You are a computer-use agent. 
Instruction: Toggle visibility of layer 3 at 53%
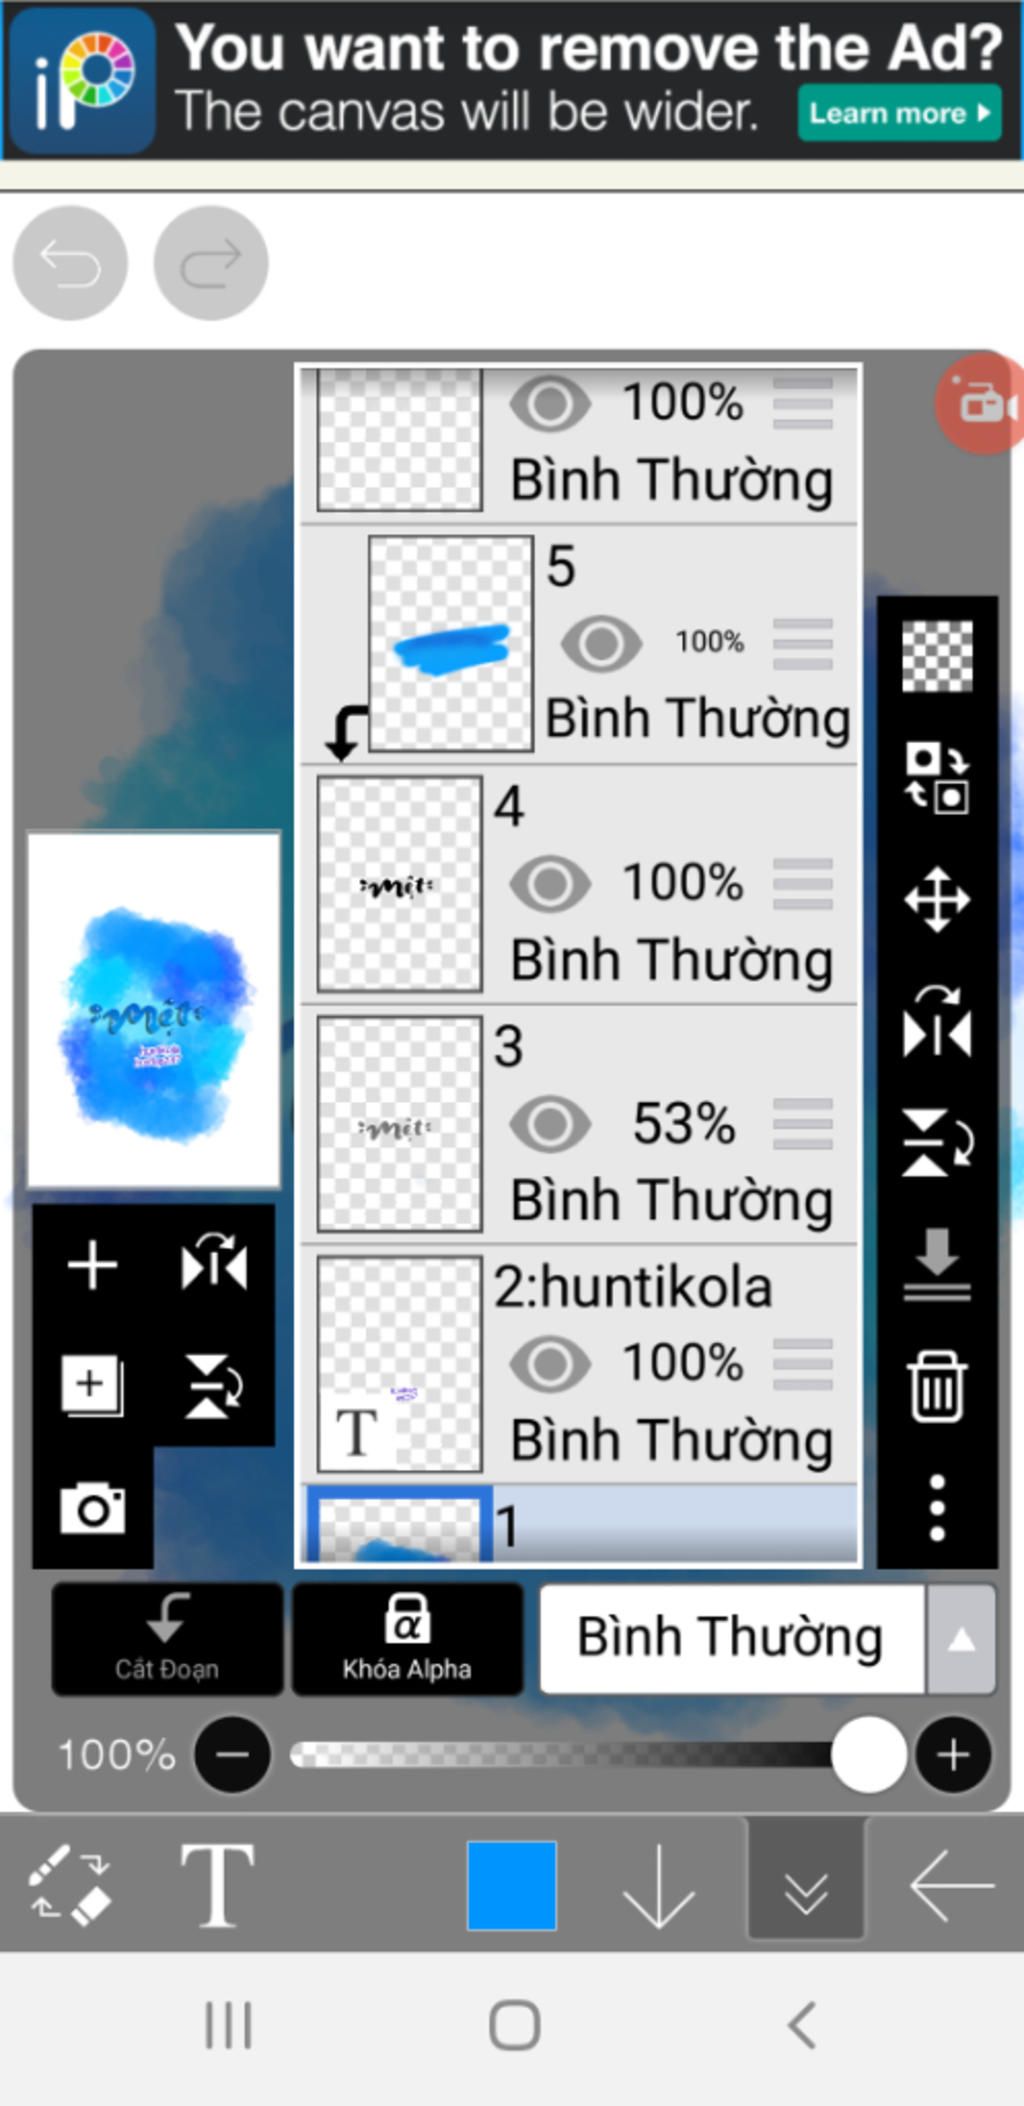coord(550,1124)
